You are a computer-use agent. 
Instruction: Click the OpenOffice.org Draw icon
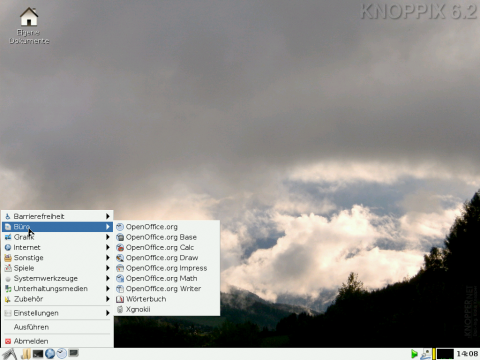point(120,258)
